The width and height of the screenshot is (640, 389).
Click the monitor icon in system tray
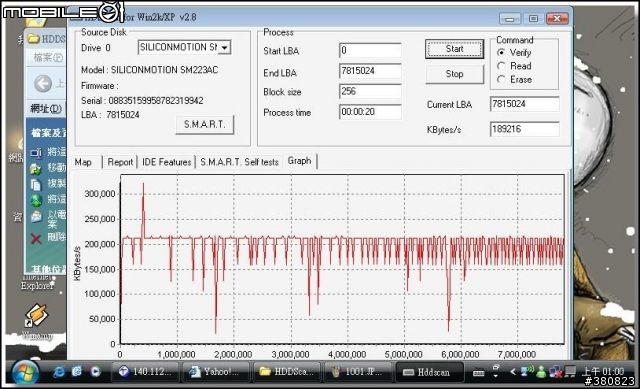[570, 371]
